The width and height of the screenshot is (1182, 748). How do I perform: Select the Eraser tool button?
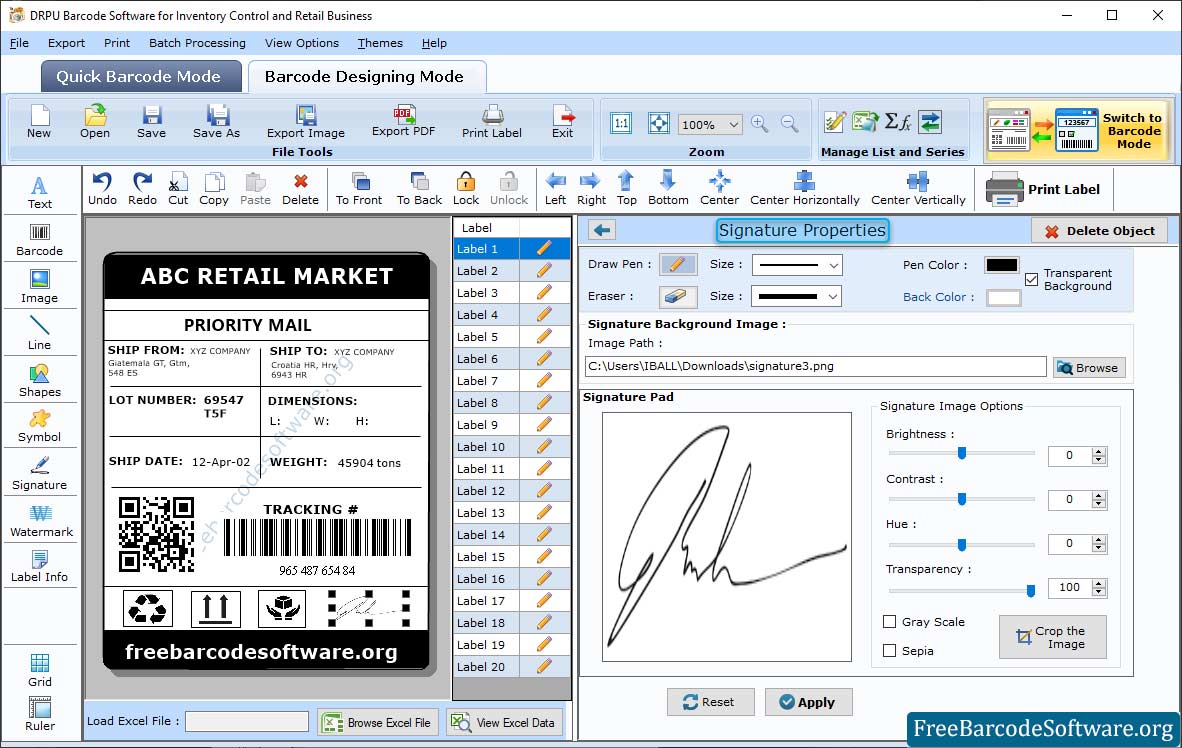point(678,296)
